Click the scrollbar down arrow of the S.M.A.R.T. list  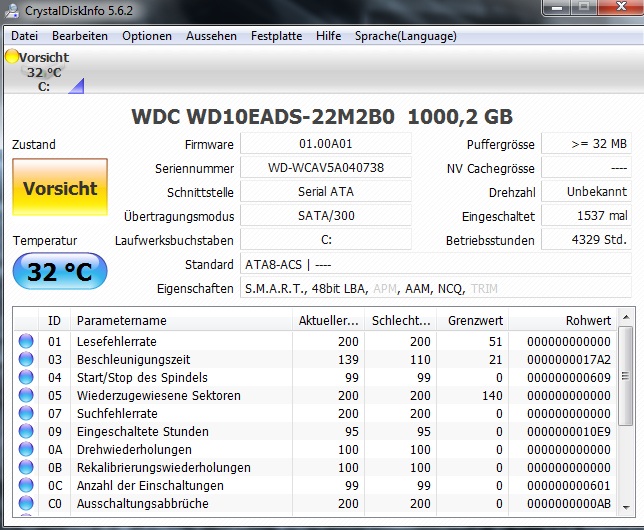pos(626,508)
